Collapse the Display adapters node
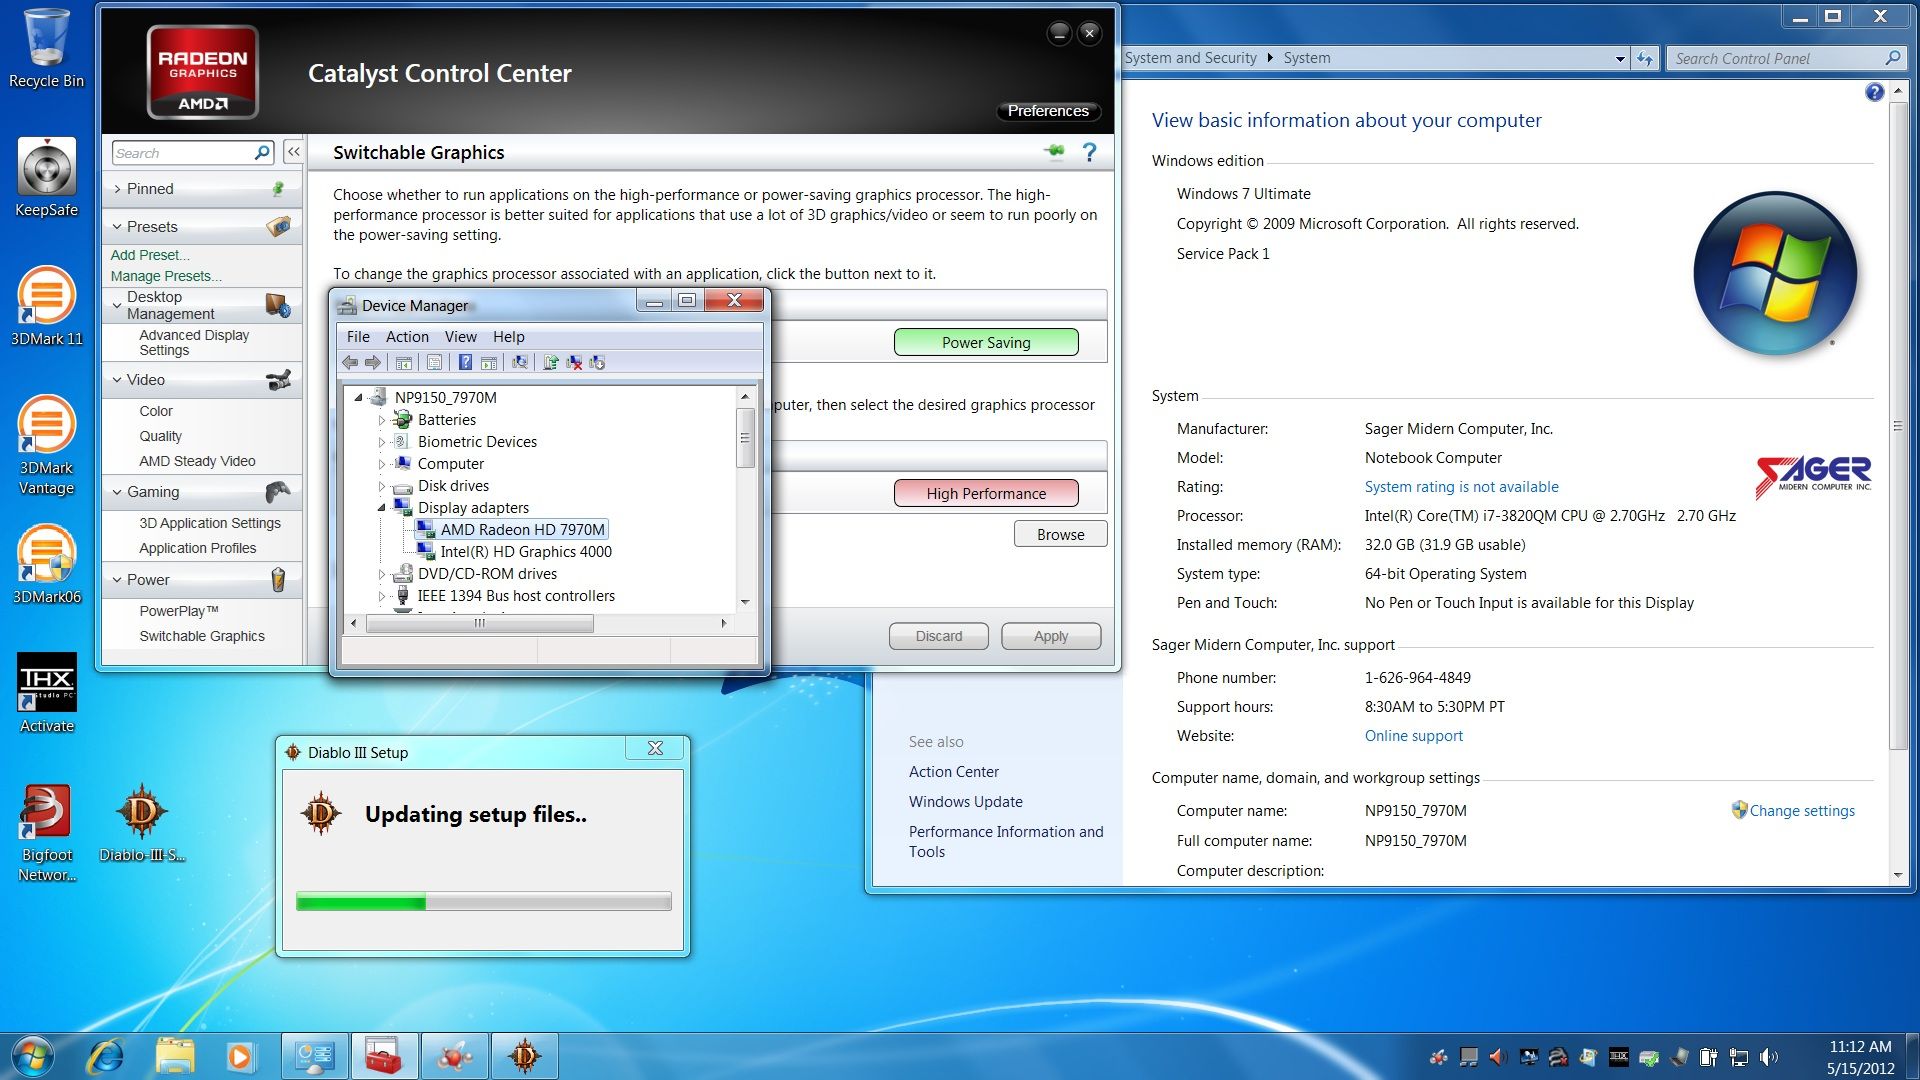This screenshot has height=1080, width=1920. pyautogui.click(x=381, y=508)
